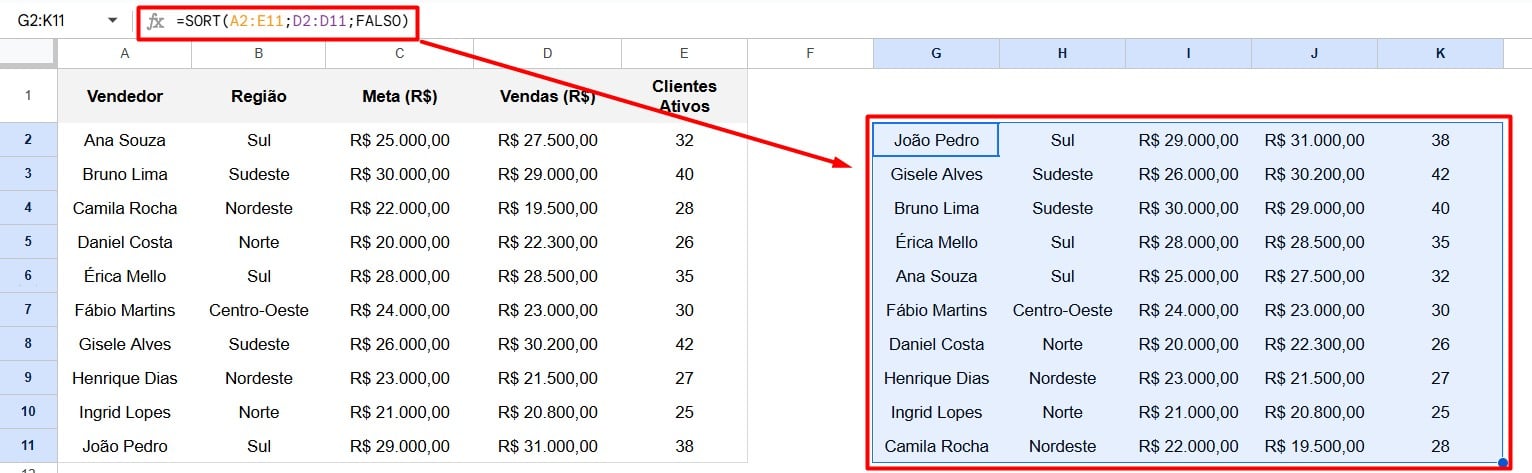The image size is (1532, 473).
Task: Select R$ 25.000,00 cell in column C
Action: [400, 140]
